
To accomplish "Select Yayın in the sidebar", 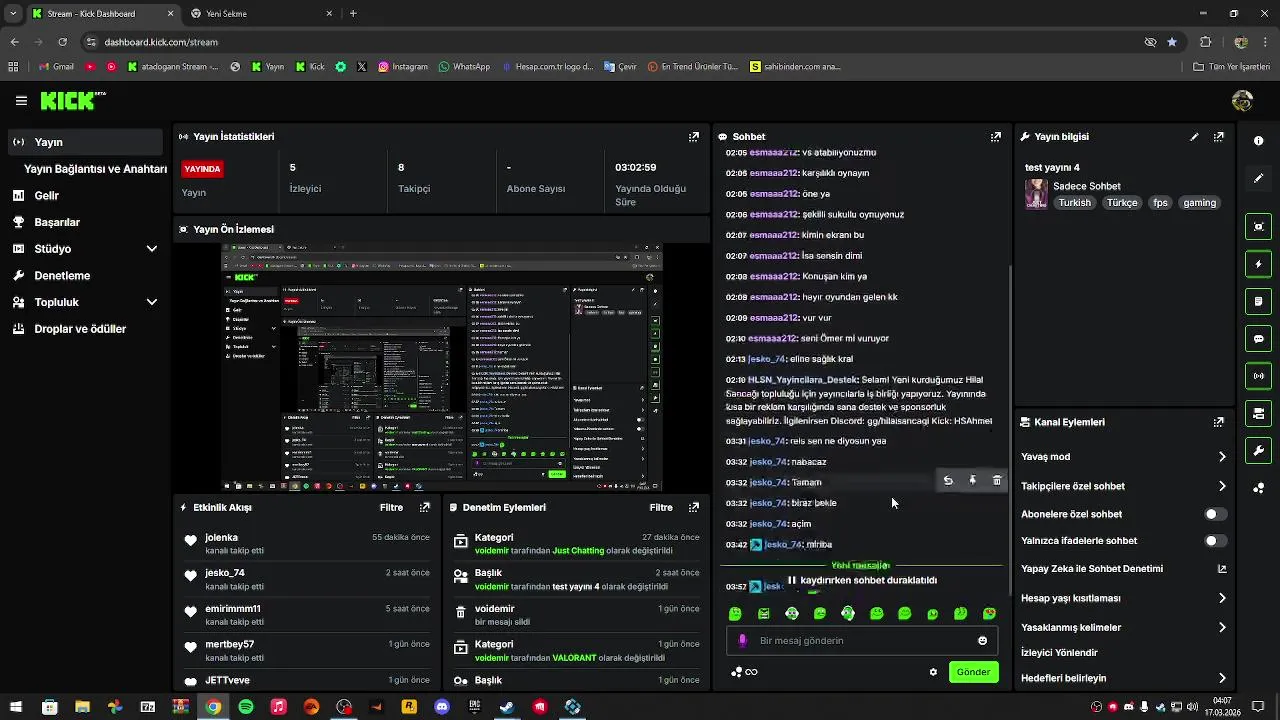I will point(87,142).
